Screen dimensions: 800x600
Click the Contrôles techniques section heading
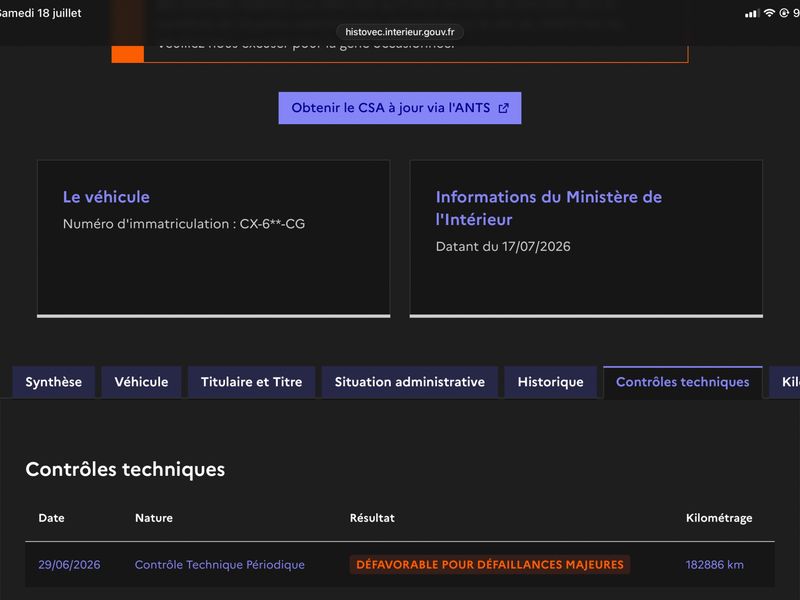pyautogui.click(x=125, y=469)
